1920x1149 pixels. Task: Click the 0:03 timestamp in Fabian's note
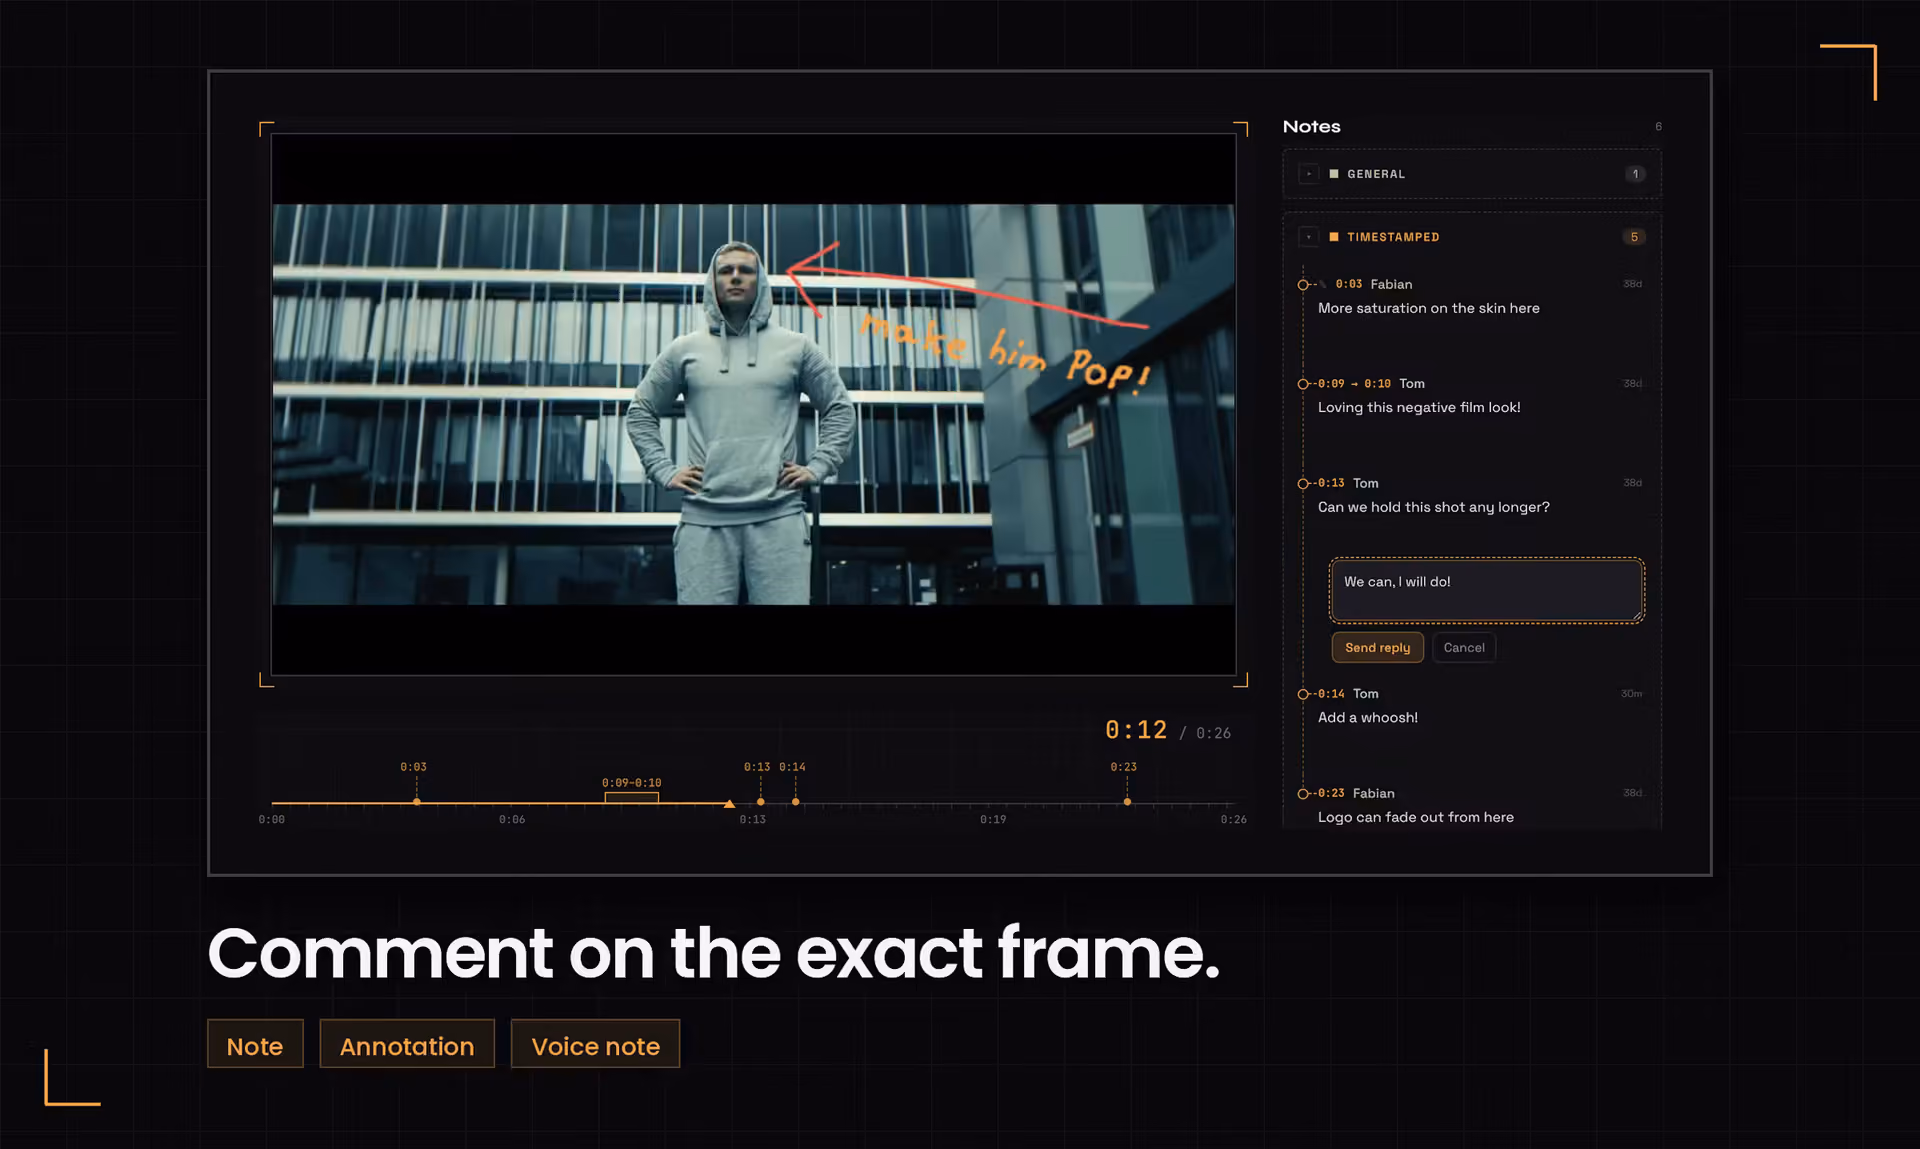pyautogui.click(x=1348, y=284)
